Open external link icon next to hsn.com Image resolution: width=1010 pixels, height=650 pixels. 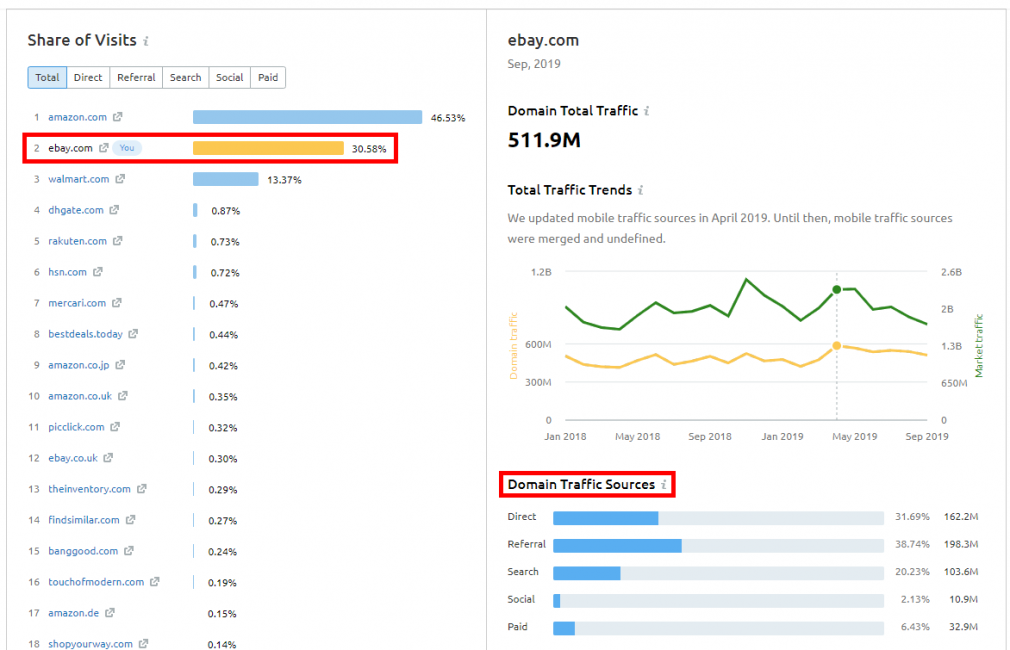click(97, 272)
